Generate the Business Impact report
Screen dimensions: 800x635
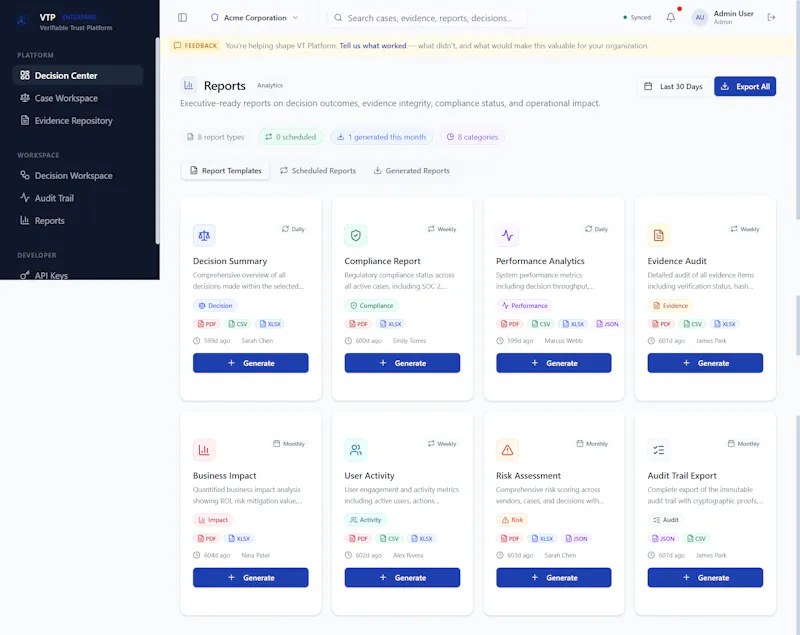click(251, 577)
